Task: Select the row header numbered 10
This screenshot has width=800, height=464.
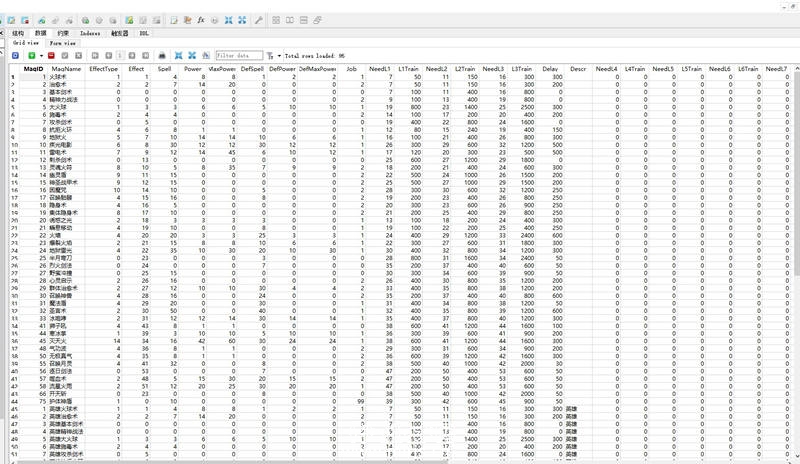Action: click(14, 145)
